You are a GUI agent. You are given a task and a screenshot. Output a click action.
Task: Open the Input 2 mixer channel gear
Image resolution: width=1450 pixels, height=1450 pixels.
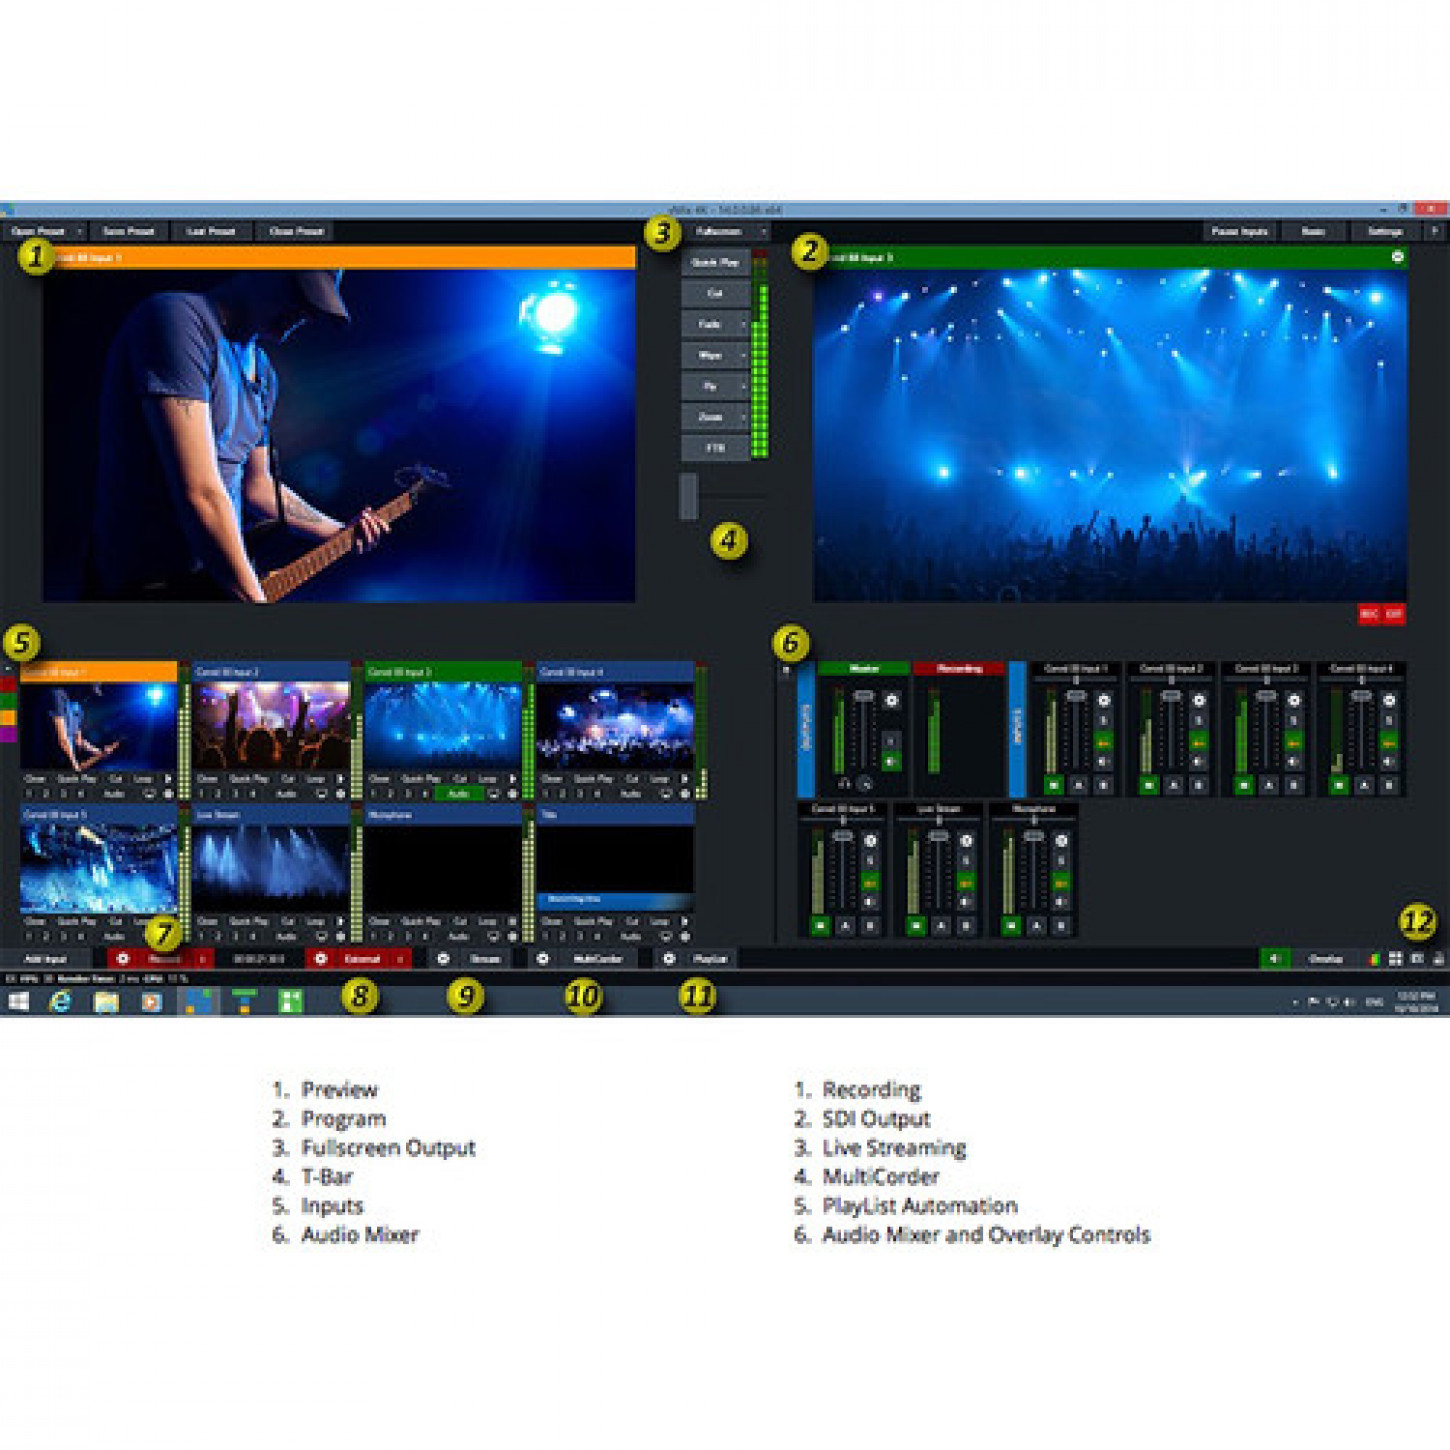point(1199,700)
